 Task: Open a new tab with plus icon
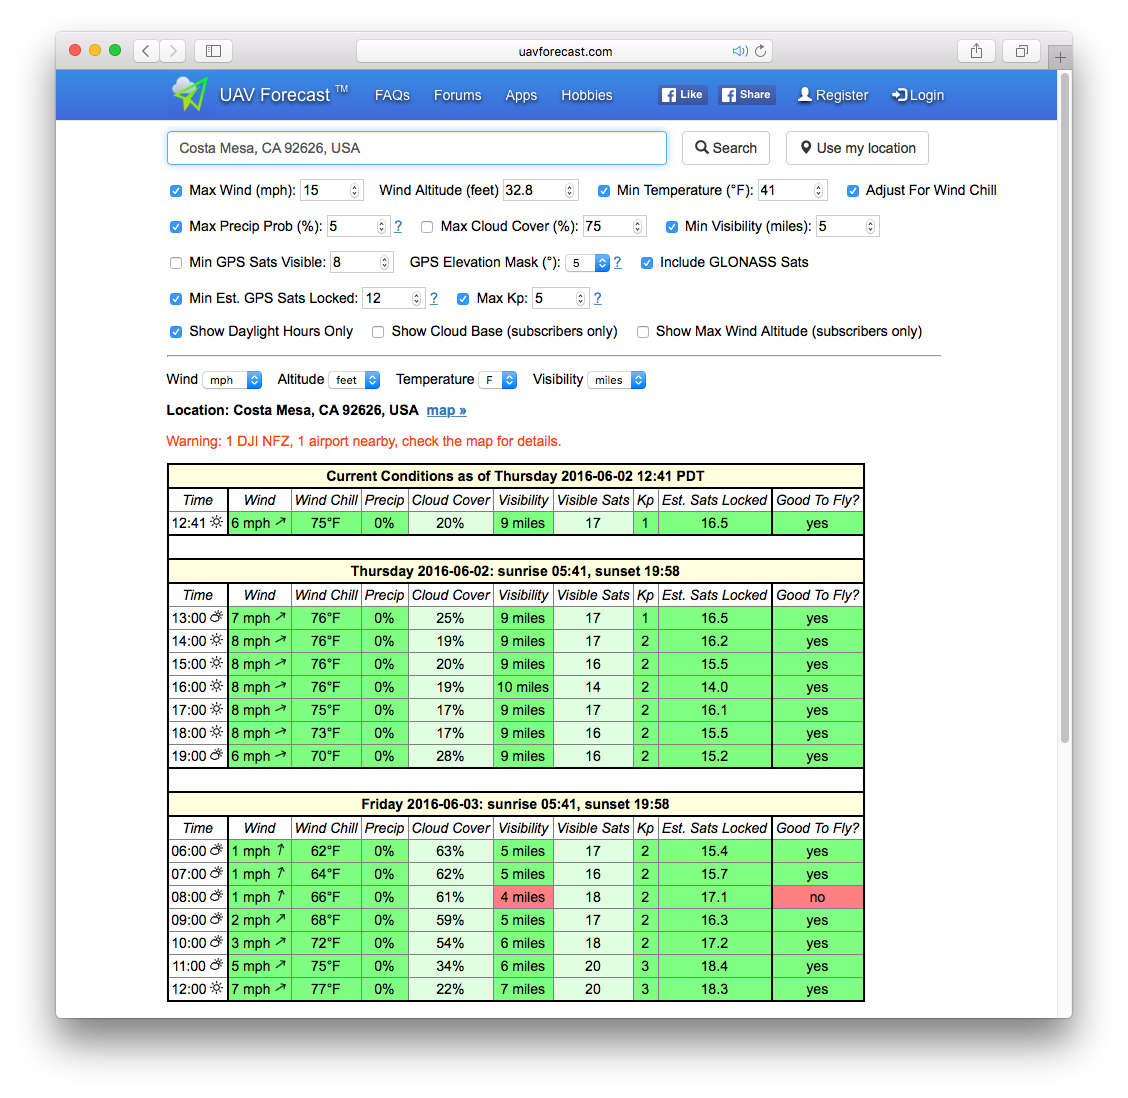pyautogui.click(x=1060, y=57)
